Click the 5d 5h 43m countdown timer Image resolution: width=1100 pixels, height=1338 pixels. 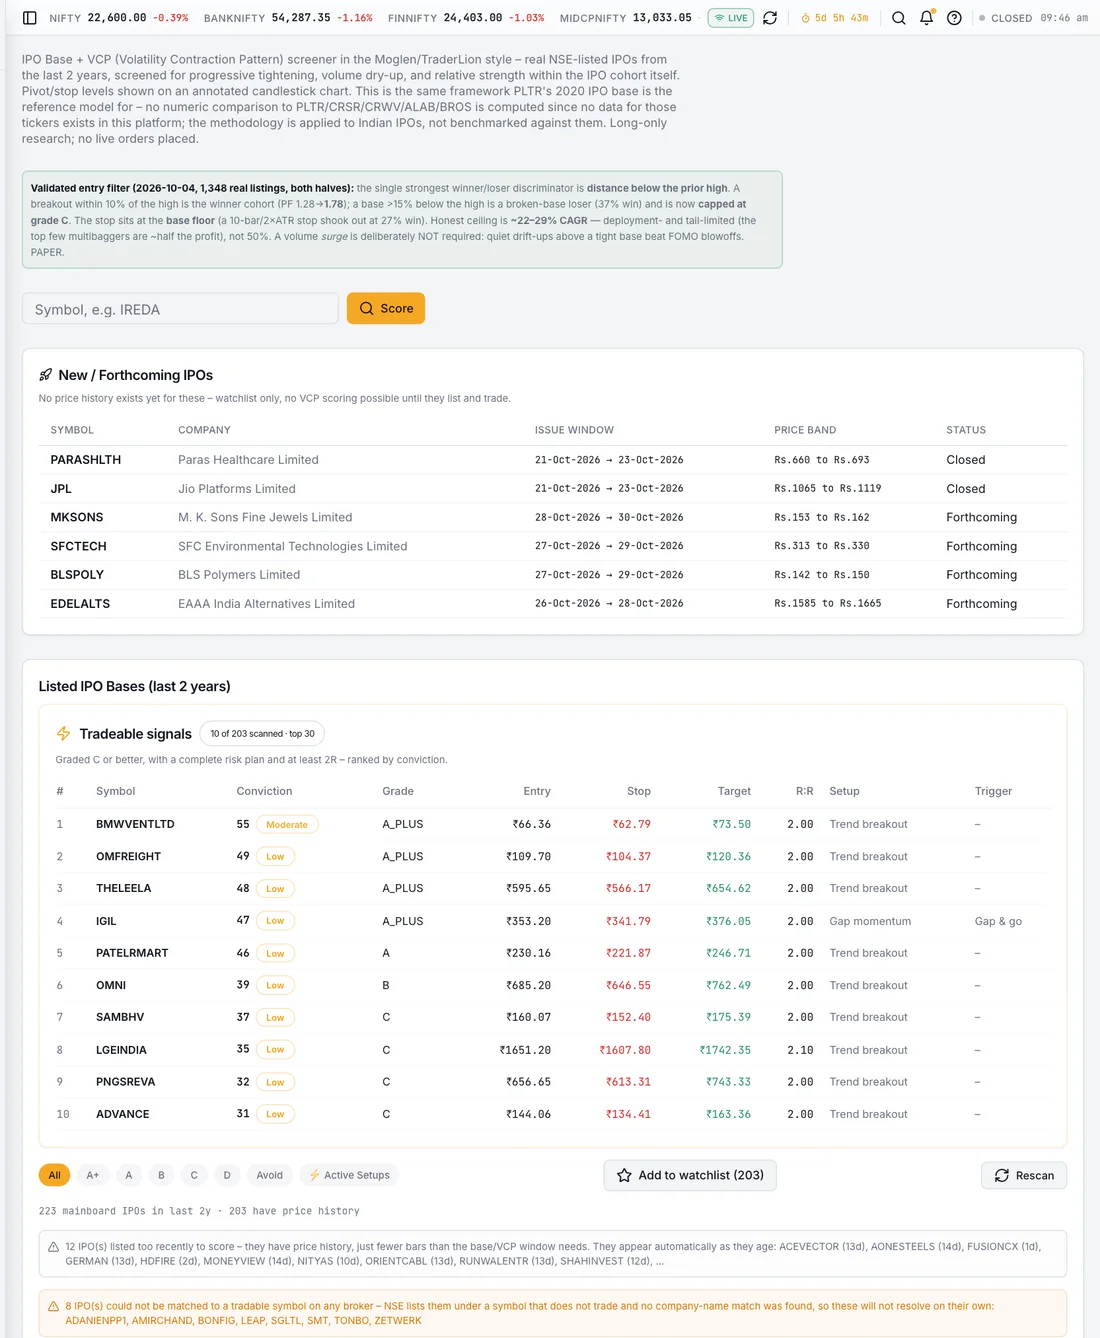click(835, 18)
